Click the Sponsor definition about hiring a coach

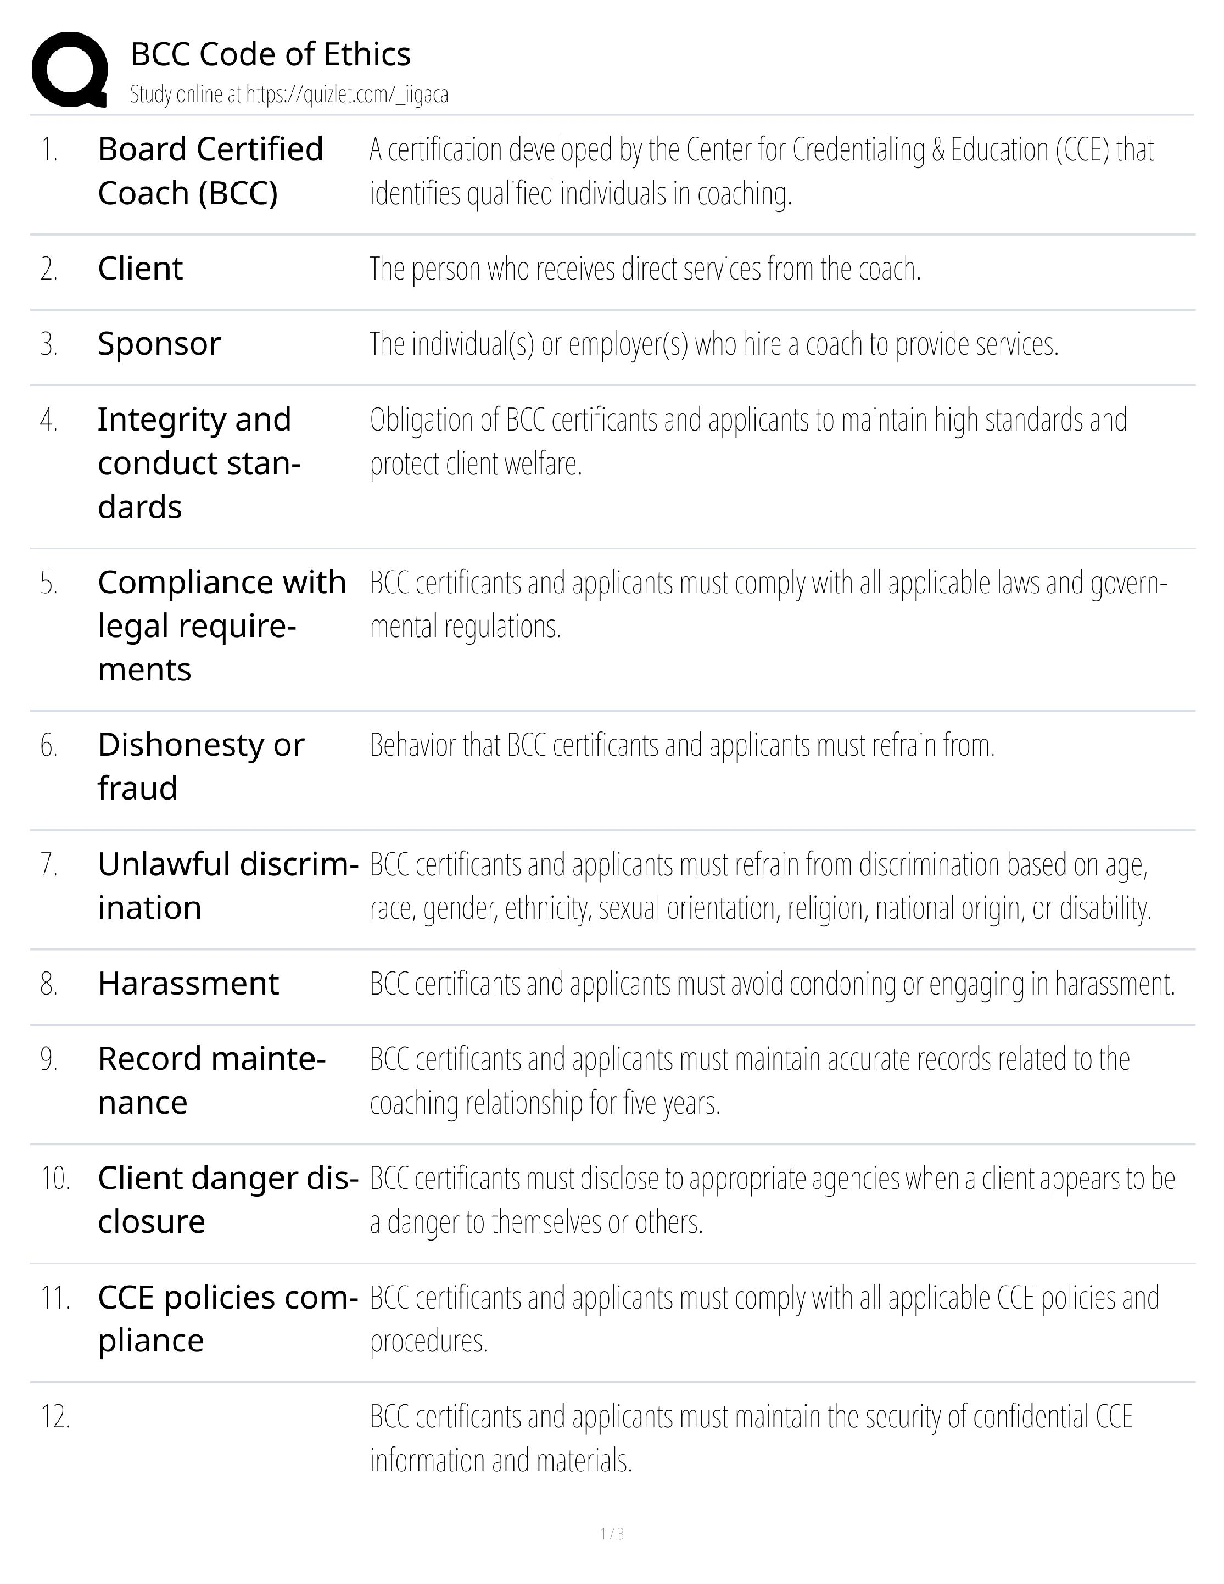[x=713, y=345]
